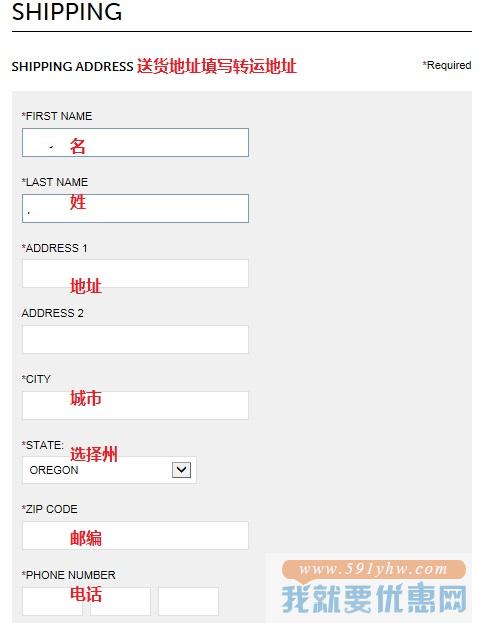The image size is (481, 623).
Task: Click the *FIRST NAME label
Action: 57,116
